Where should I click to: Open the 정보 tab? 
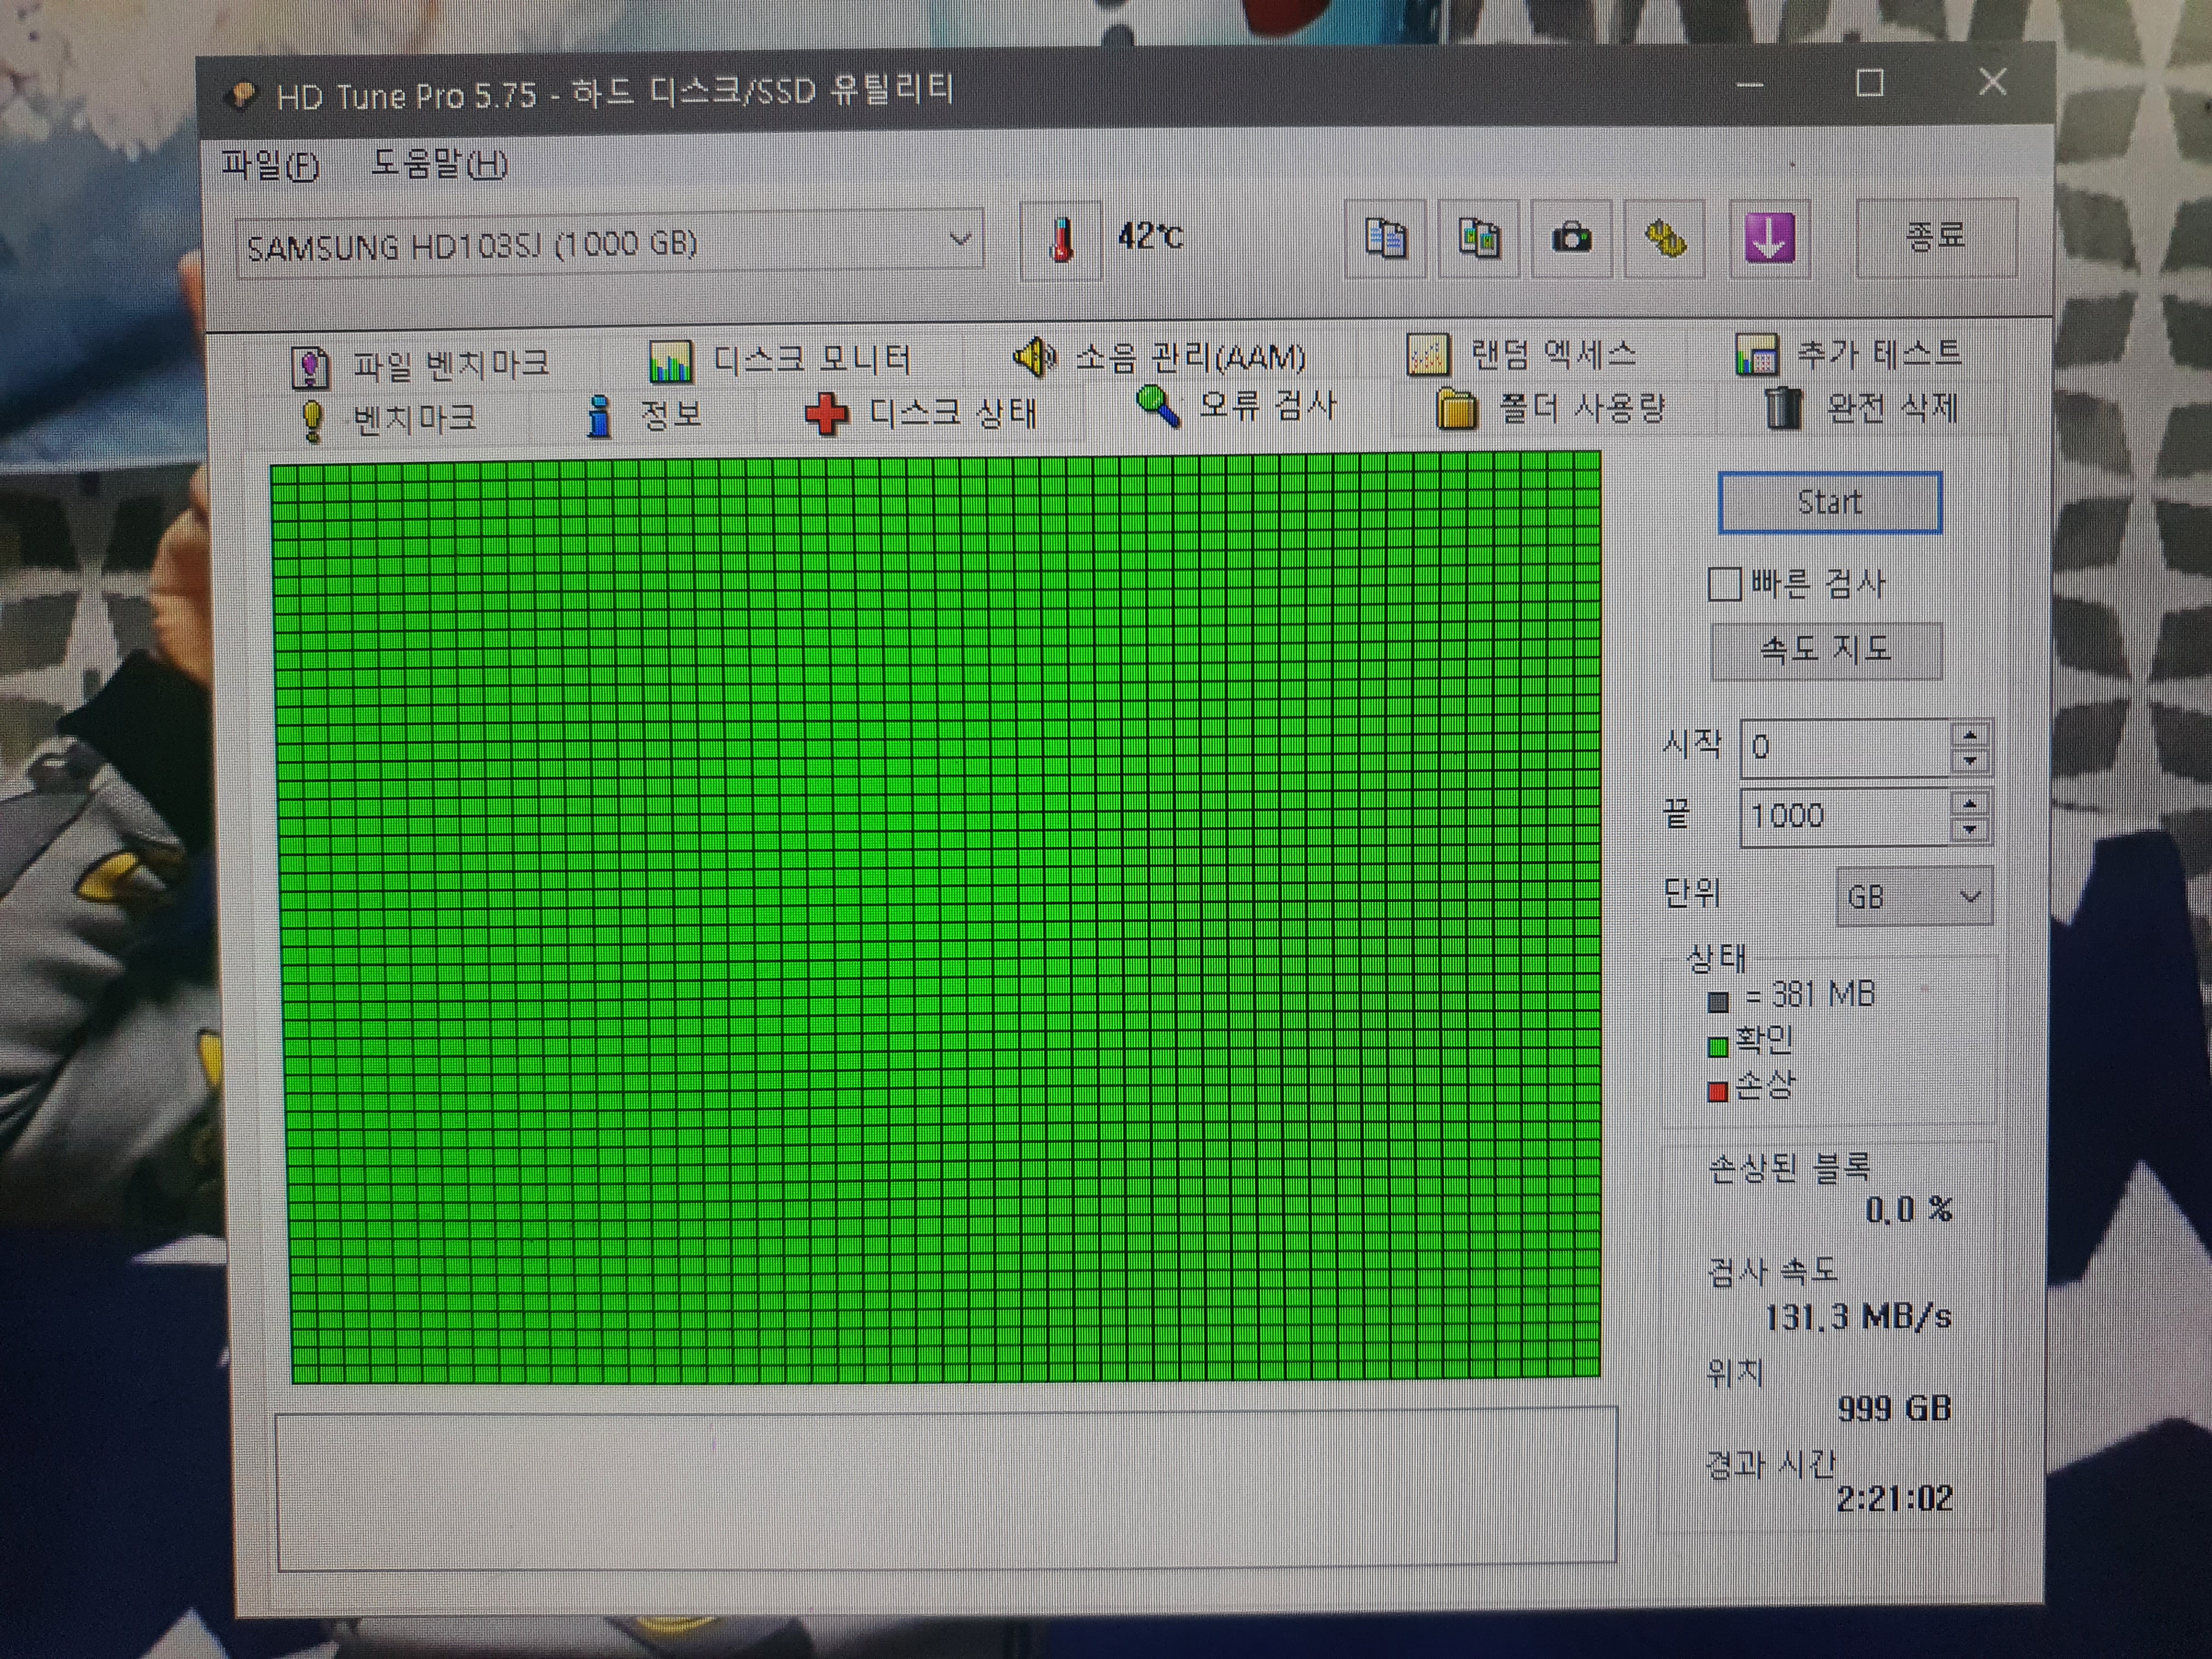pyautogui.click(x=645, y=415)
